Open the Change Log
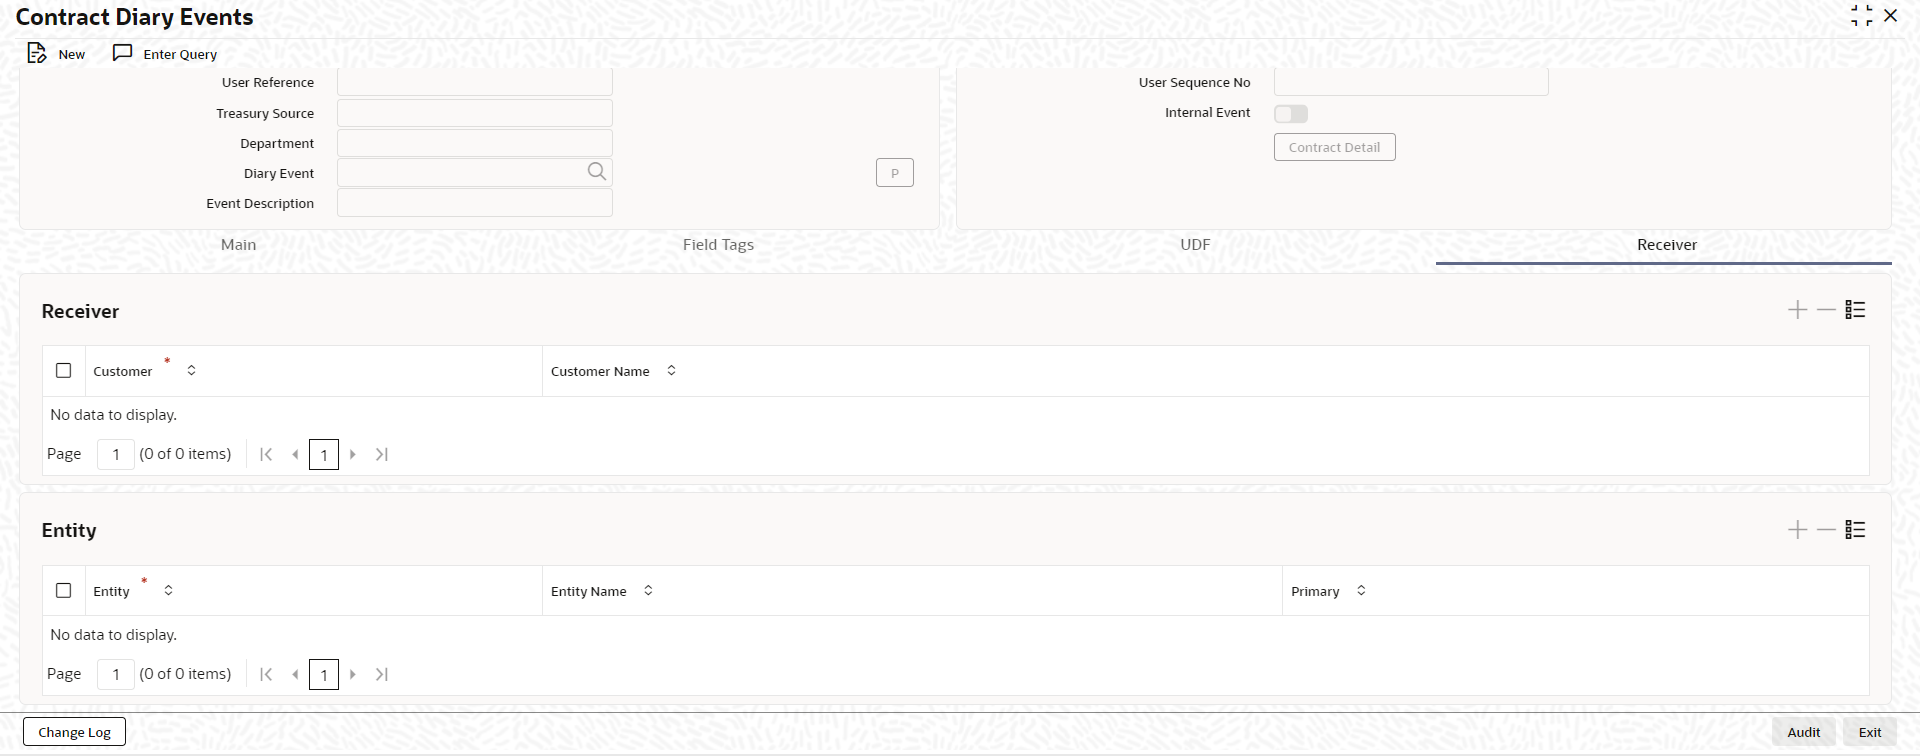Viewport: 1920px width, 756px height. [75, 732]
